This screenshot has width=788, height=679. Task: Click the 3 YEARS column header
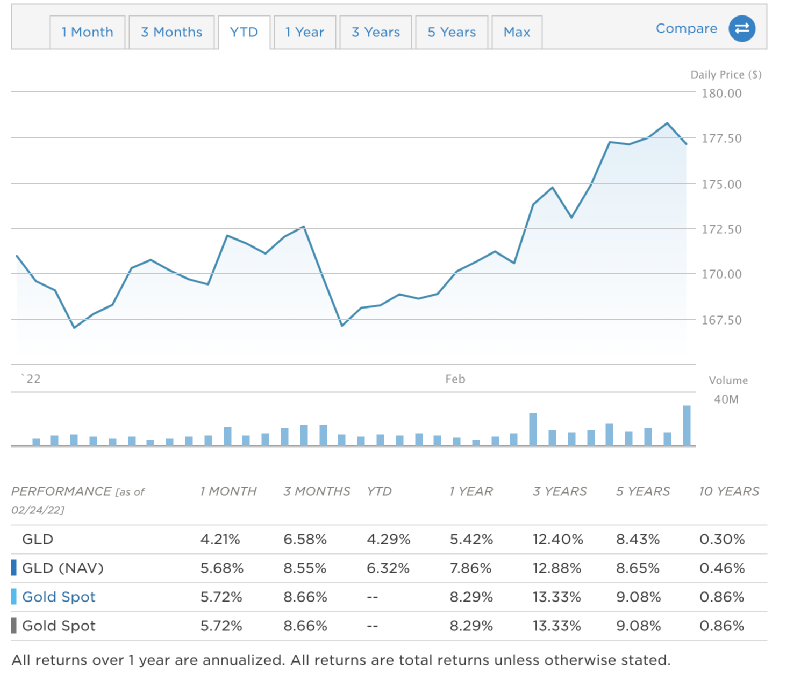pyautogui.click(x=560, y=492)
